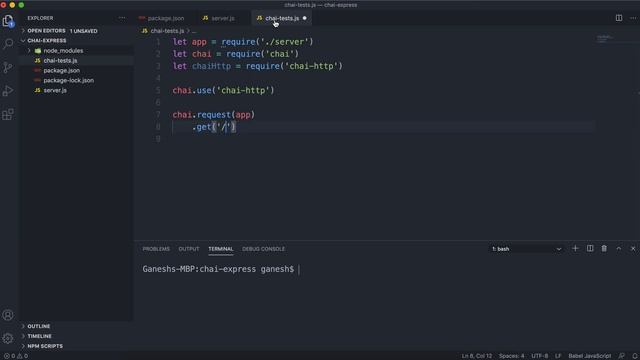Open the Explorer view in activity bar

(8, 20)
